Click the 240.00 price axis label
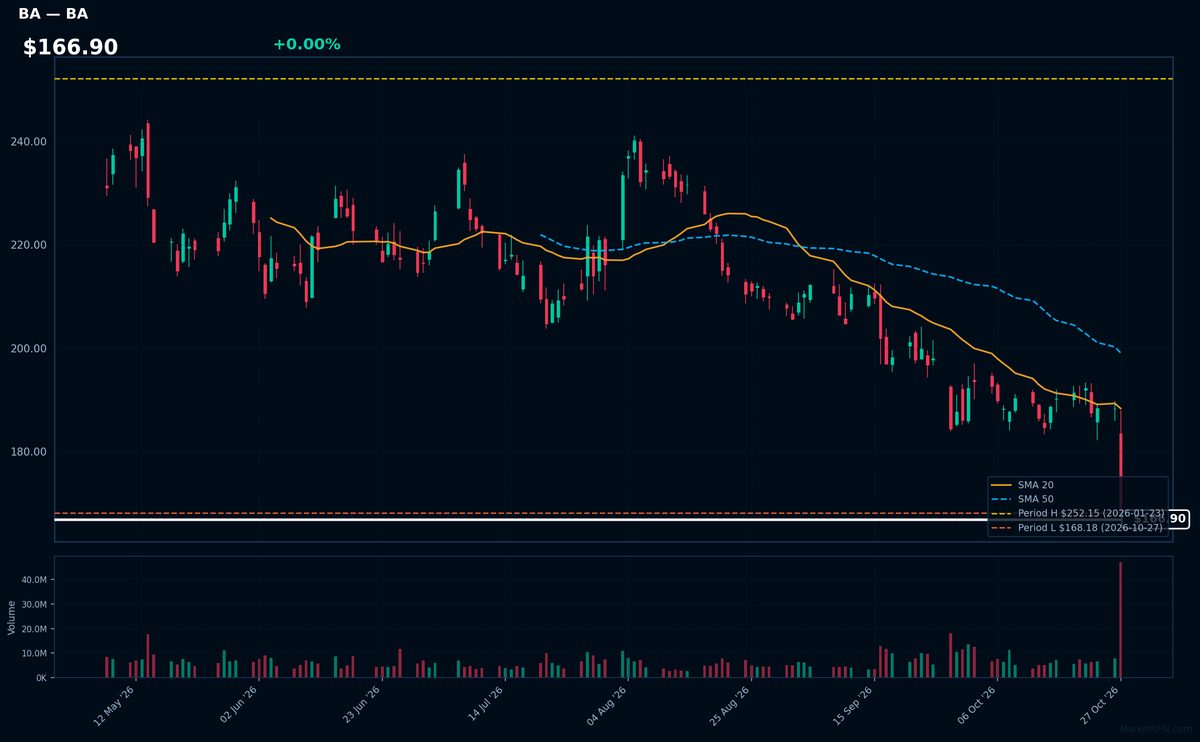The height and width of the screenshot is (742, 1200). (x=30, y=142)
